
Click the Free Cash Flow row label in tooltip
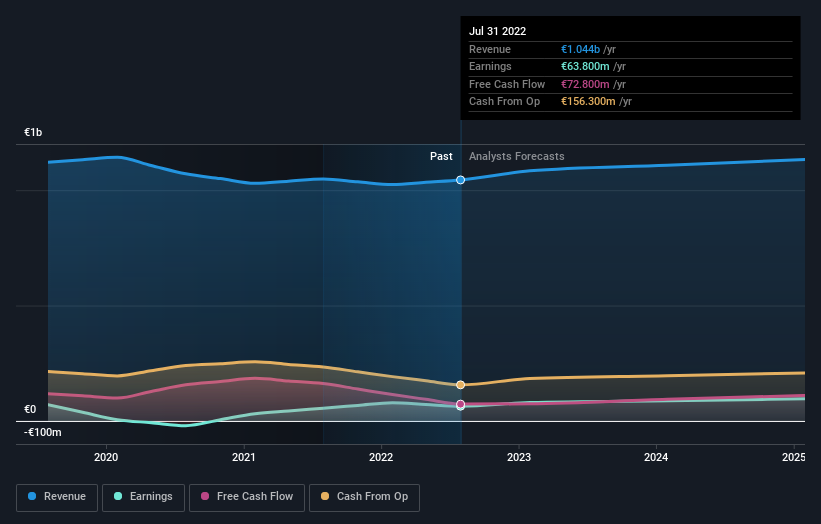tap(507, 84)
